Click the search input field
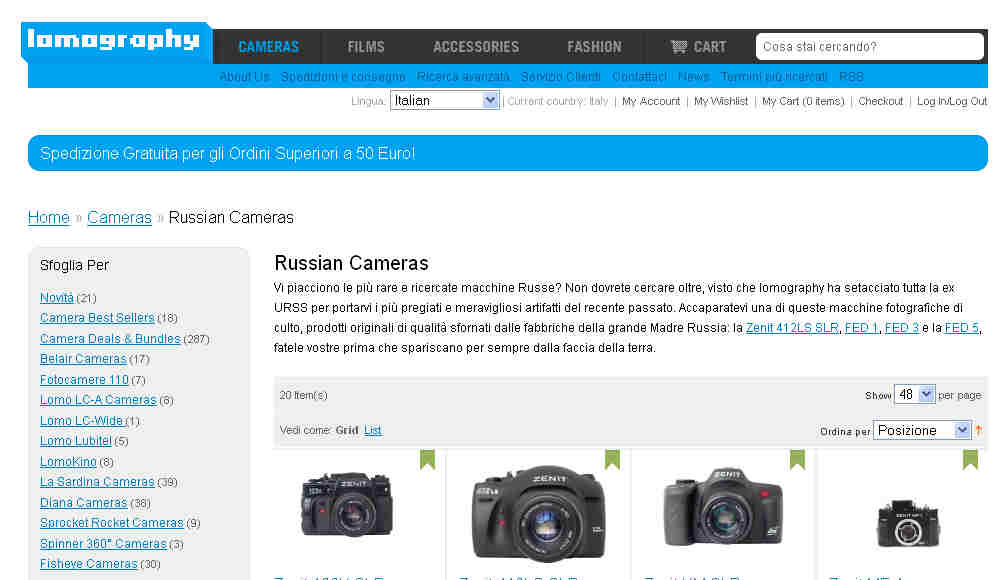994x580 pixels. 869,46
